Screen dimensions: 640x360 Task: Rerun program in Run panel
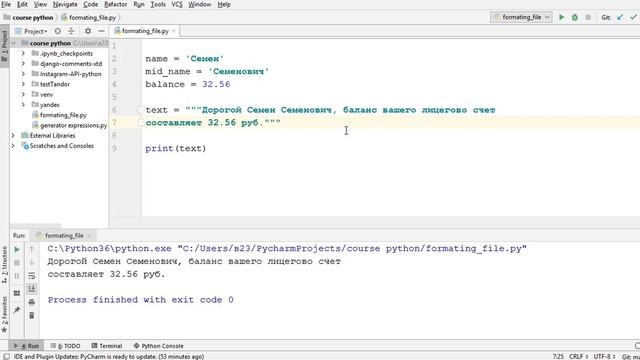(17, 249)
